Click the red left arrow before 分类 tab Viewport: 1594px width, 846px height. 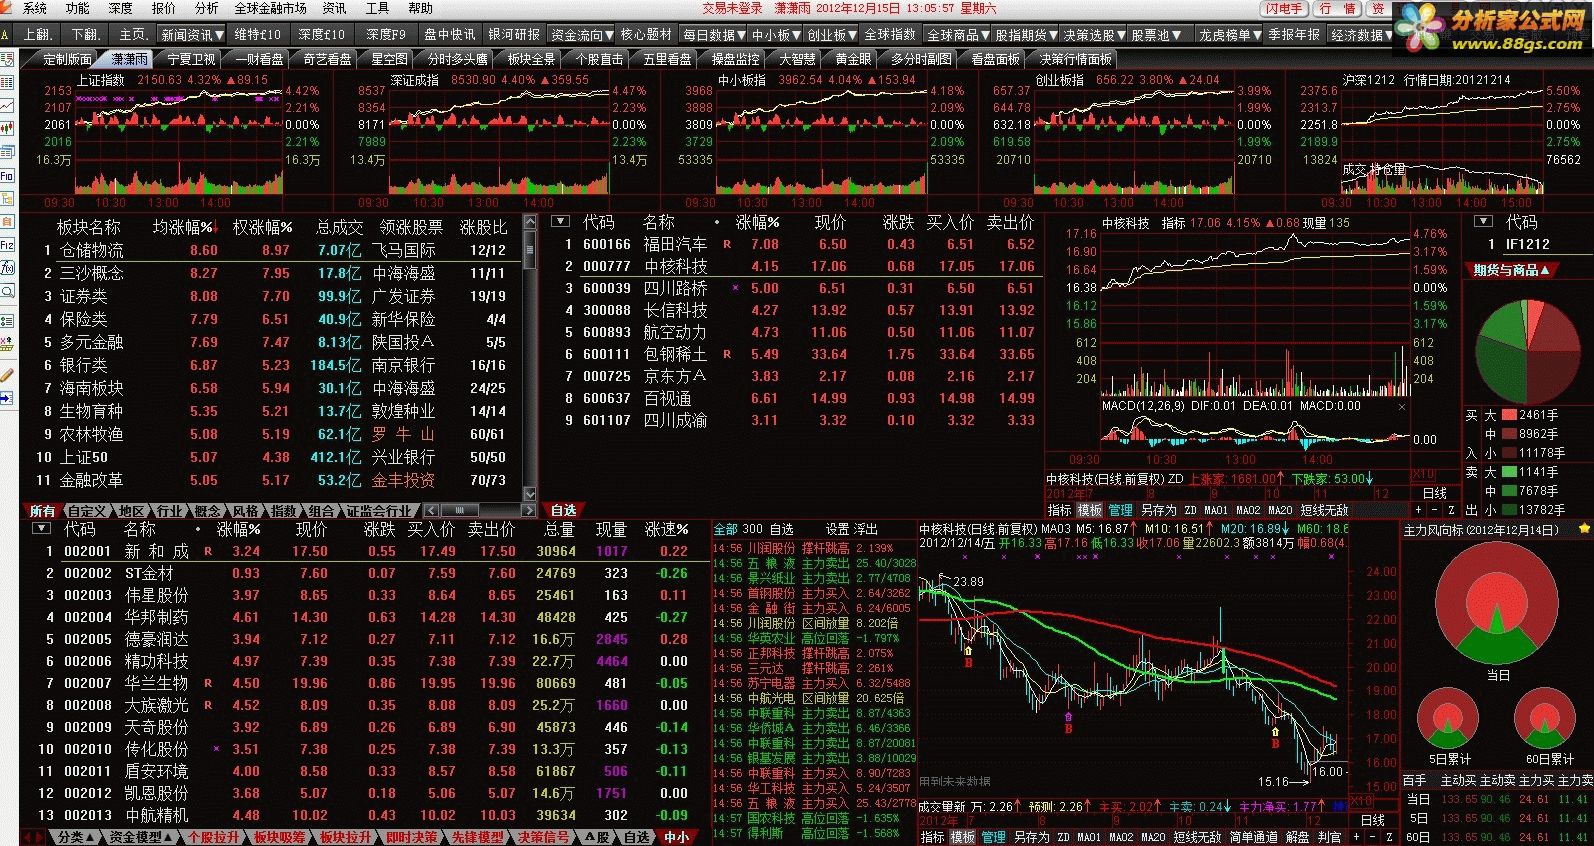[26, 837]
